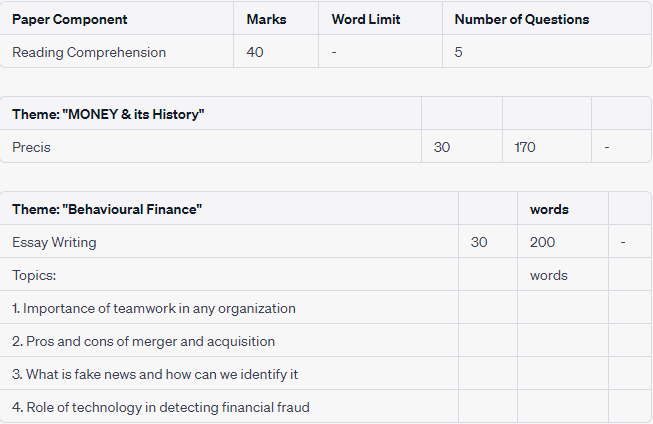Select the merger and acquisition topic

[x=143, y=341]
